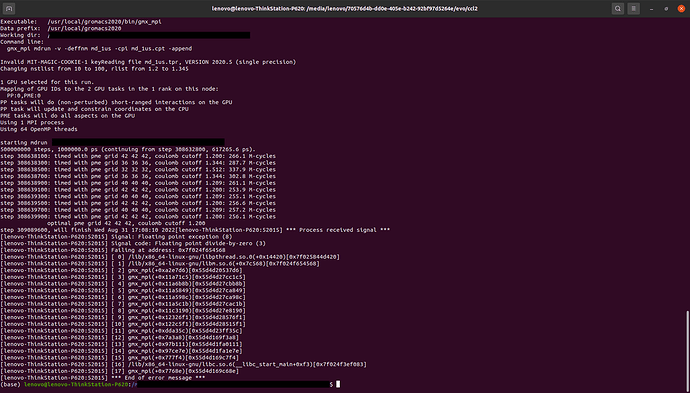The width and height of the screenshot is (690, 393).
Task: Open the hamburger menu in title bar
Action: click(634, 8)
